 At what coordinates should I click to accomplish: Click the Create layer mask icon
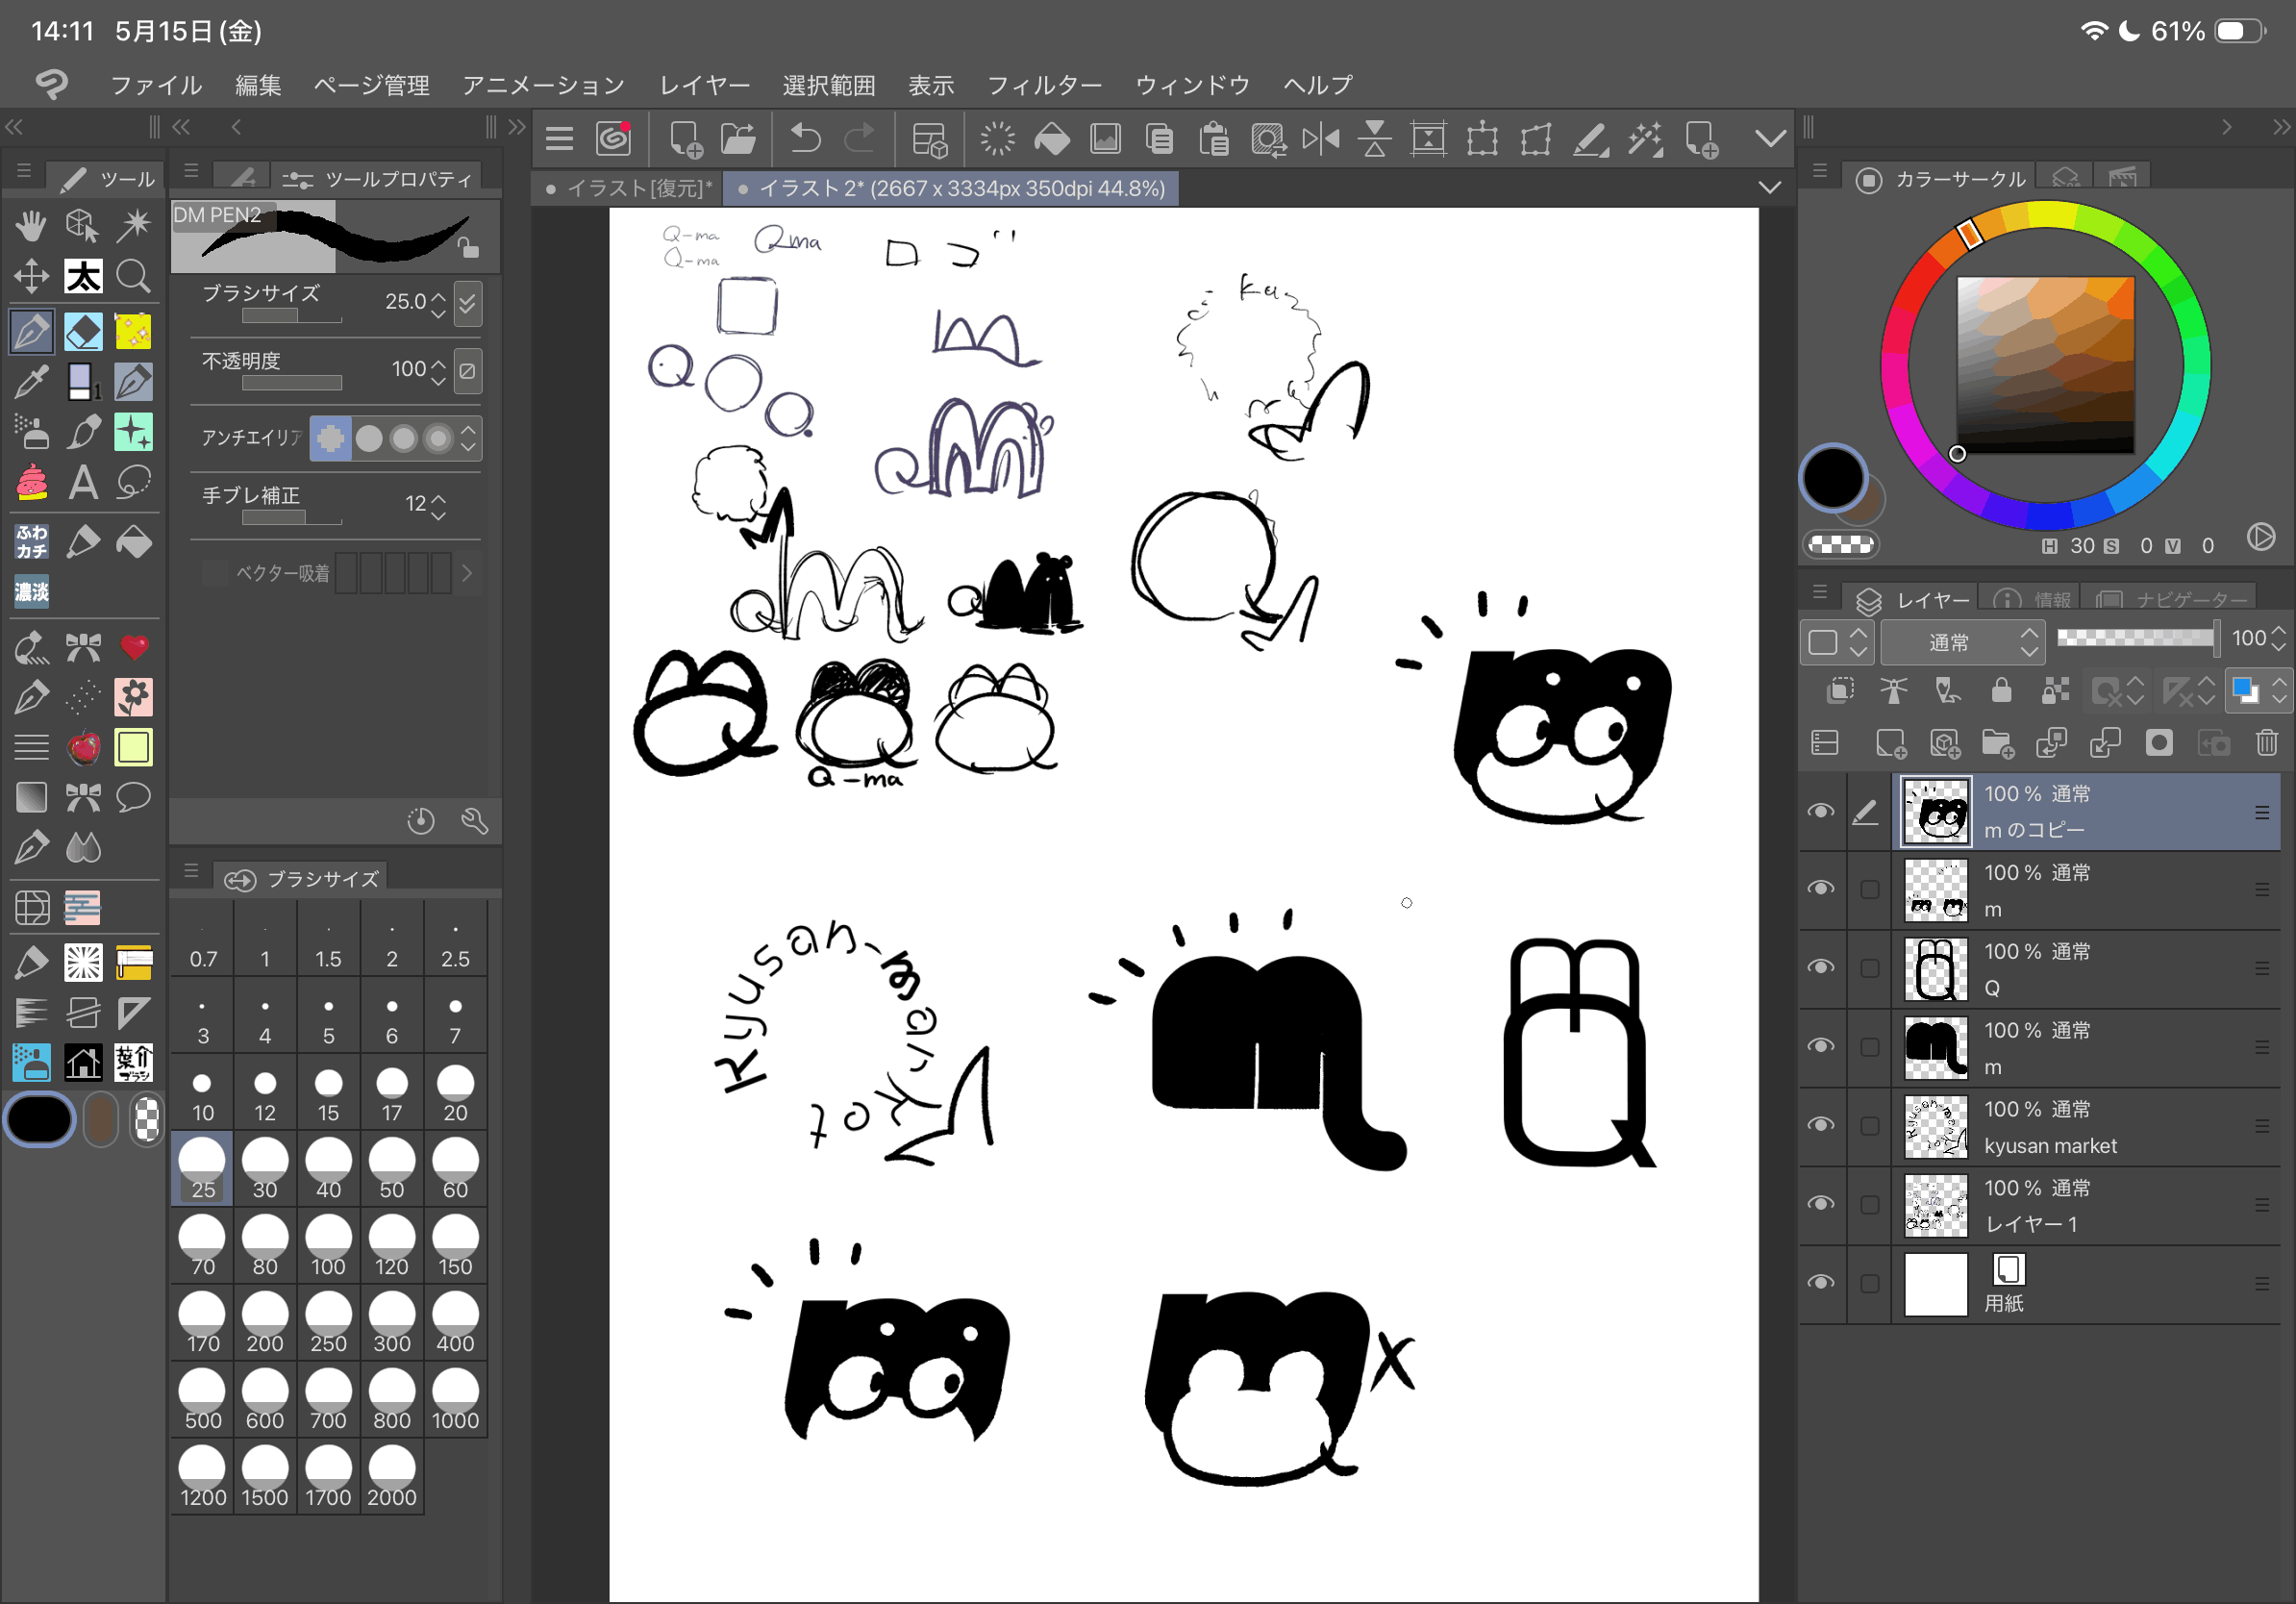click(2159, 742)
